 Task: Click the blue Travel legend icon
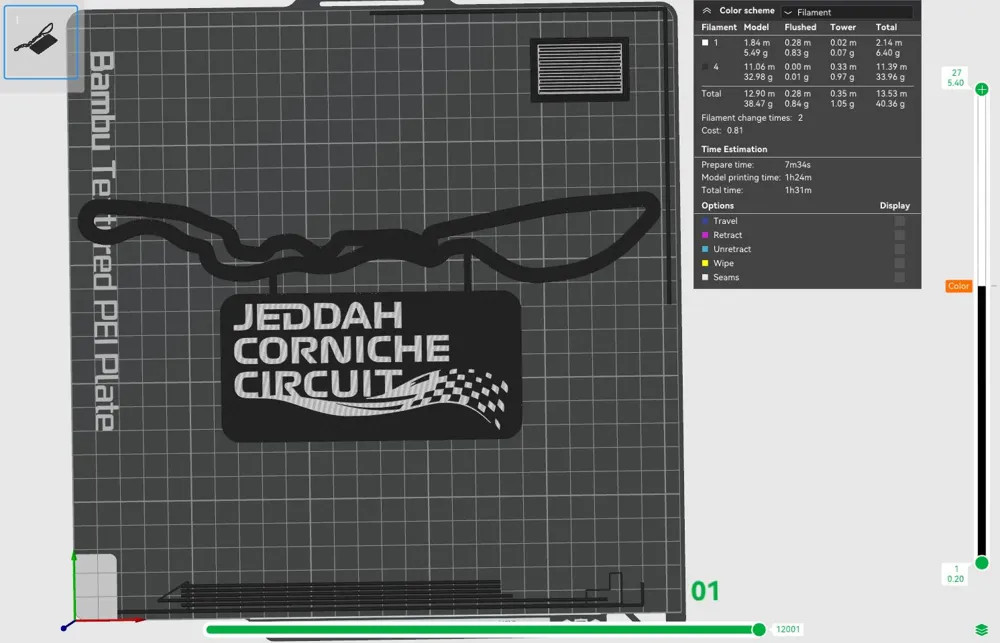[705, 221]
